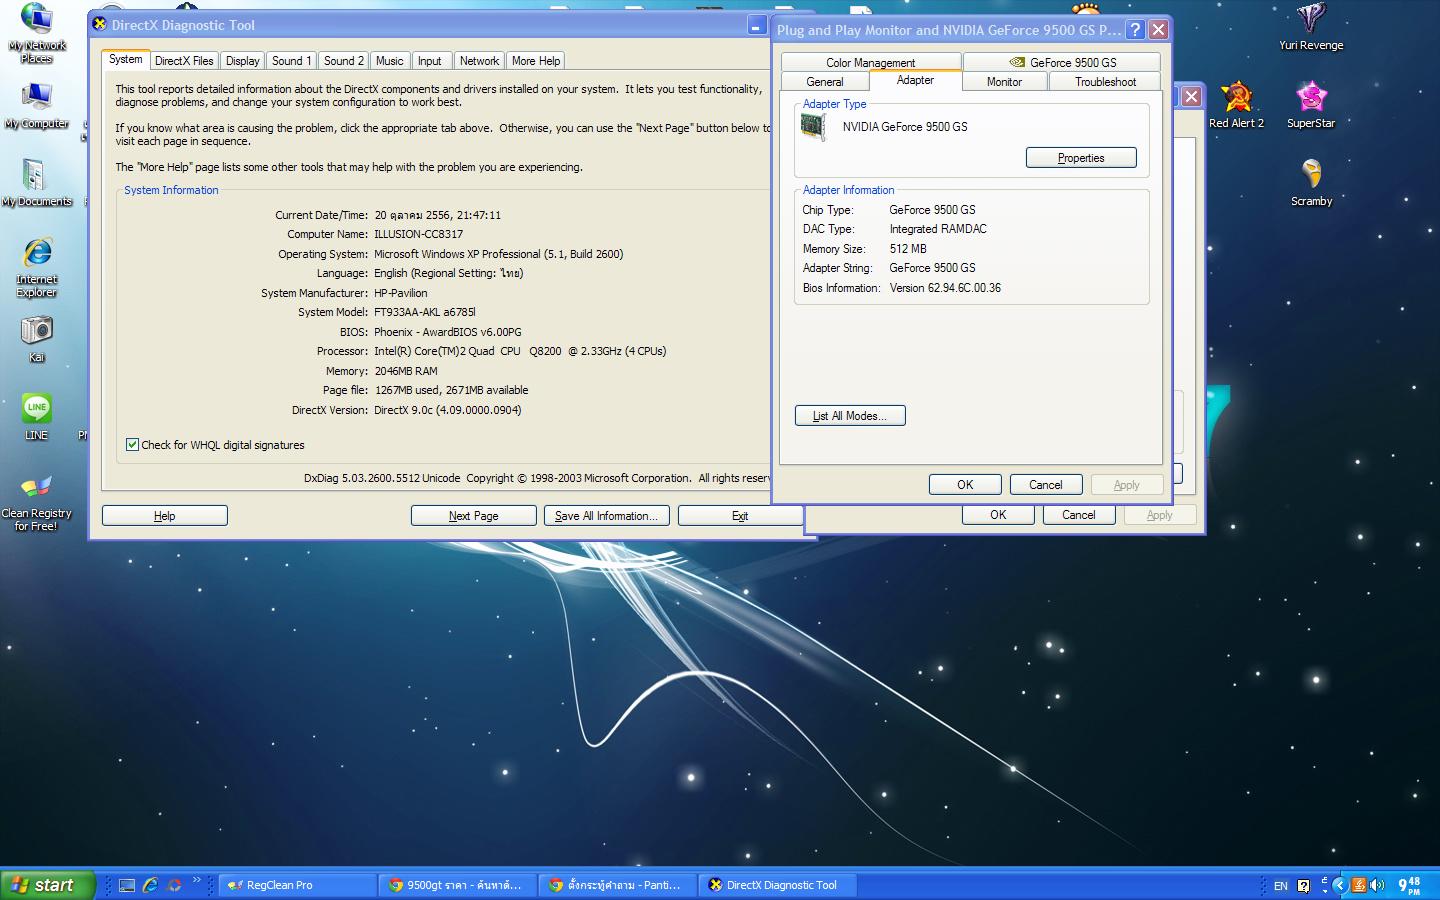Select the Red Alert 2 desktop icon

point(1237,105)
